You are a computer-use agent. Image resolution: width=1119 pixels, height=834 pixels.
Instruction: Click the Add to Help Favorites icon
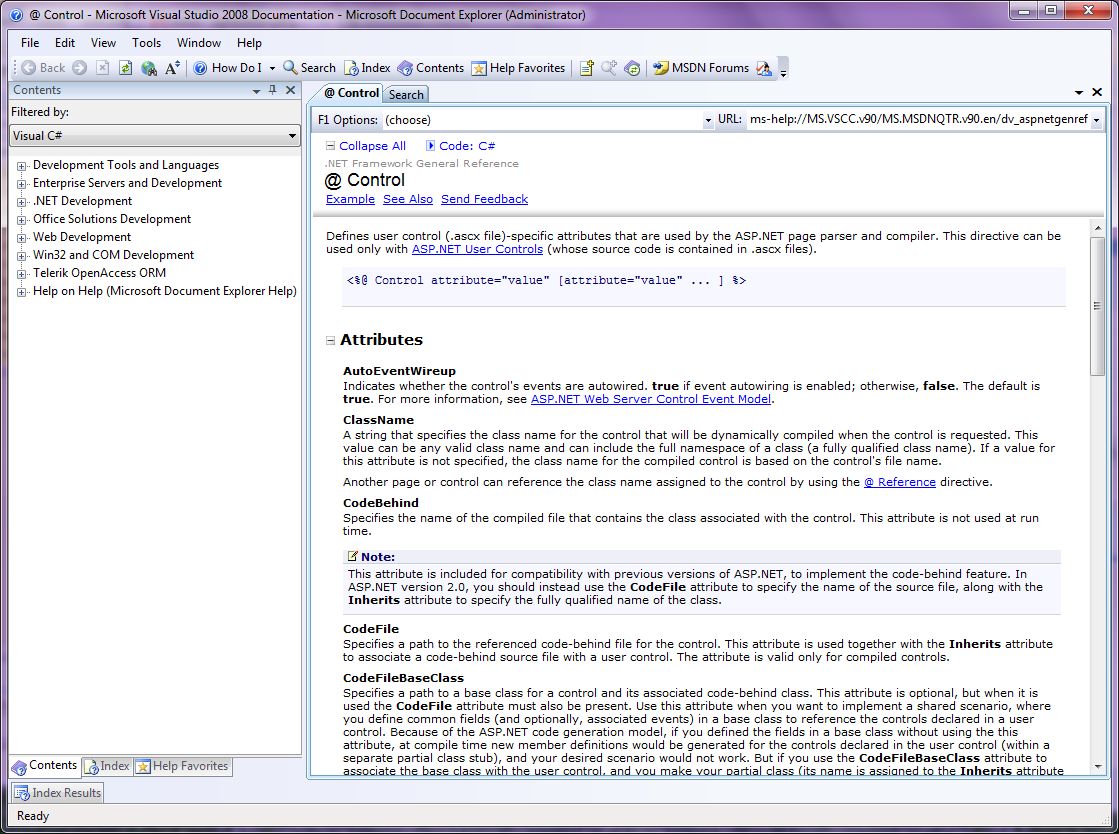tap(587, 68)
